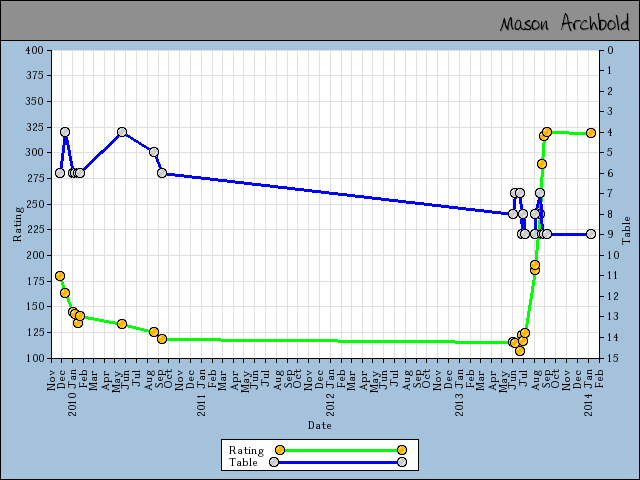The image size is (640, 480).
Task: Click the 2012 year label on date axis
Action: [x=330, y=404]
